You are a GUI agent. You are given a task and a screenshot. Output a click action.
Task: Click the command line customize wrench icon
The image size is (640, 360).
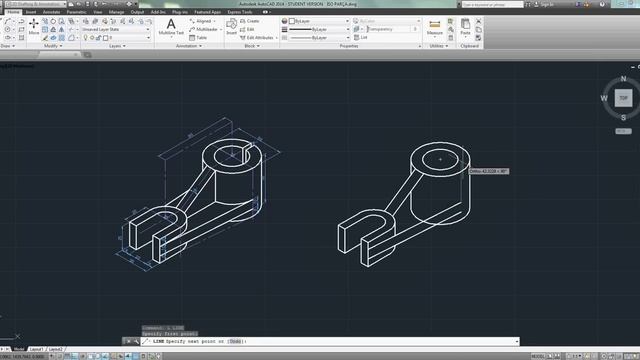click(x=136, y=341)
